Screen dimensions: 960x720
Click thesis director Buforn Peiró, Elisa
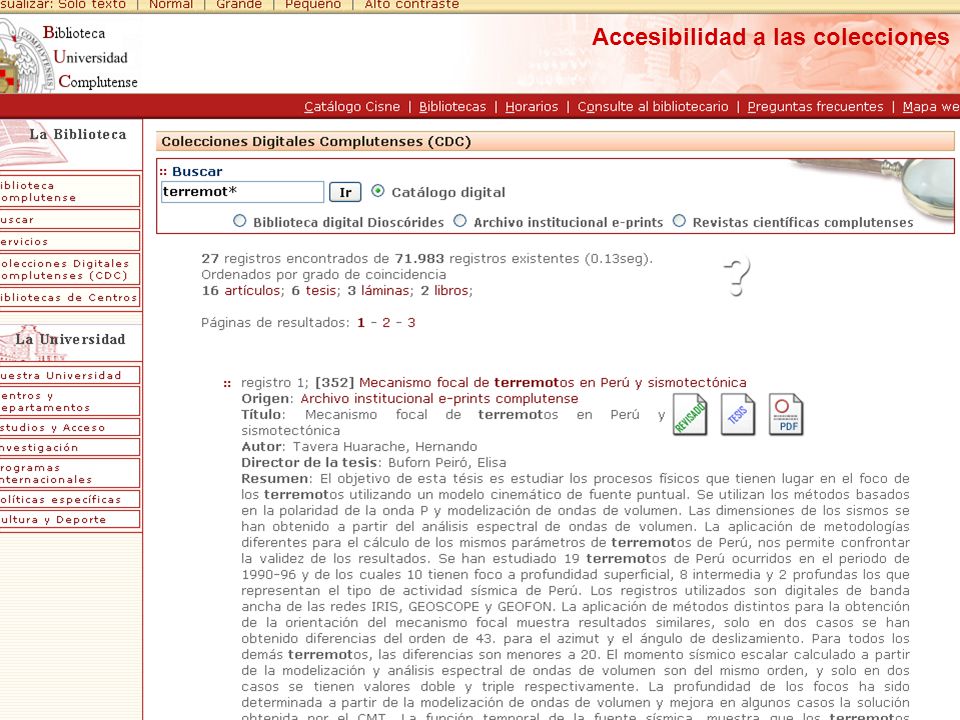click(x=447, y=462)
